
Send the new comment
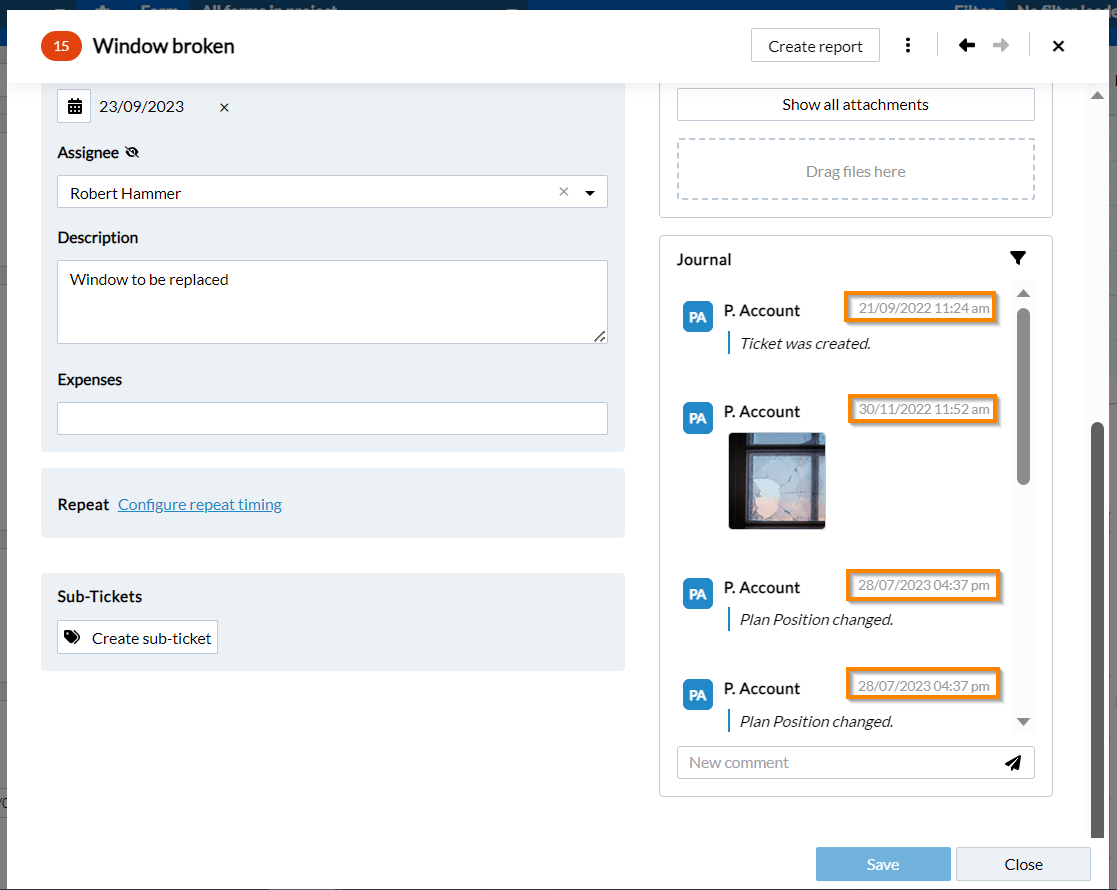[x=1013, y=763]
